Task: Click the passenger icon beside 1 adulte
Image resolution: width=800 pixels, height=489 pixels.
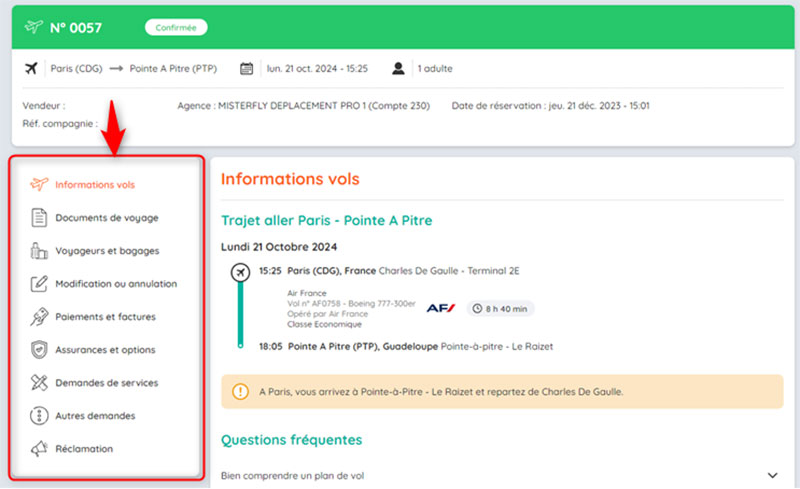Action: [398, 68]
